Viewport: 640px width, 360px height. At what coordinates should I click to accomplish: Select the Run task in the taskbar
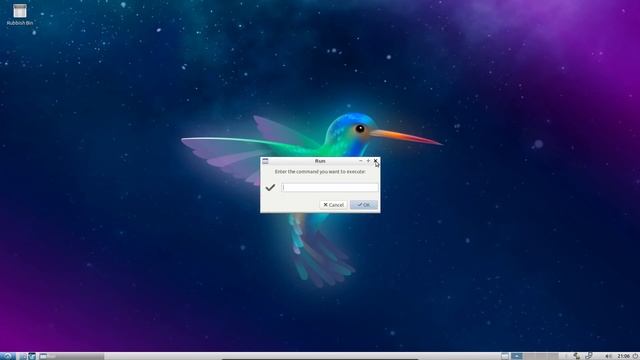click(x=71, y=356)
